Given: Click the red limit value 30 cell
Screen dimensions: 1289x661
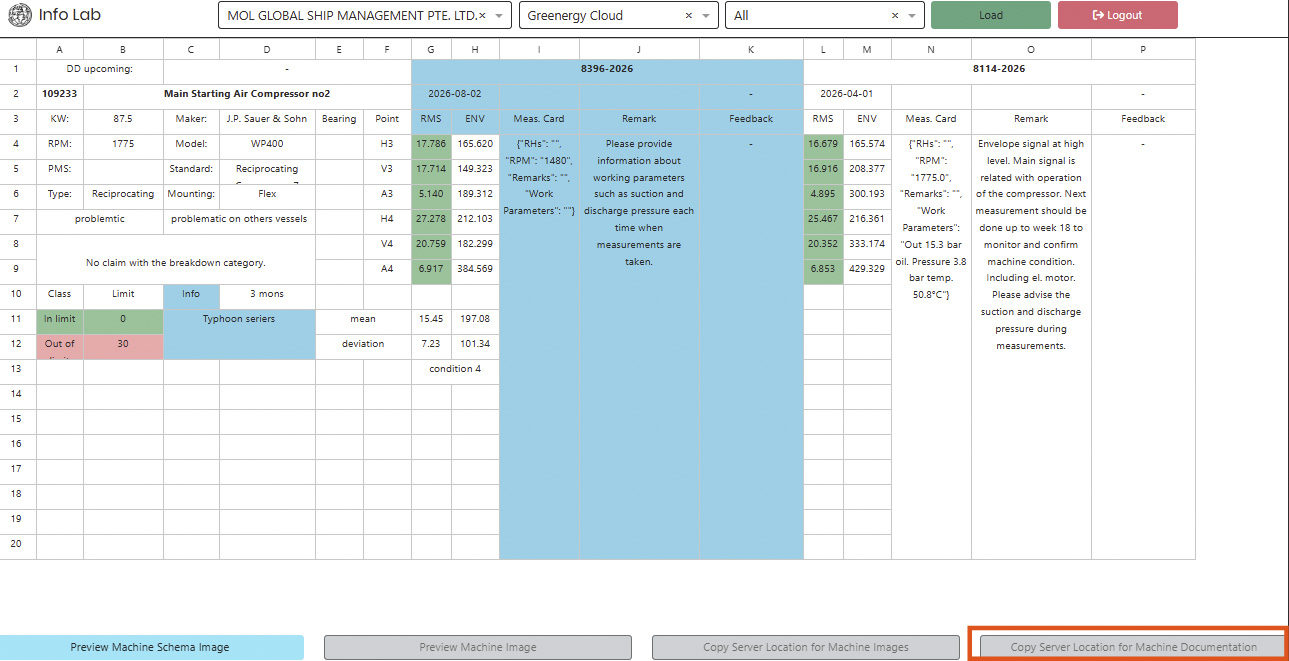Looking at the screenshot, I should 123,344.
